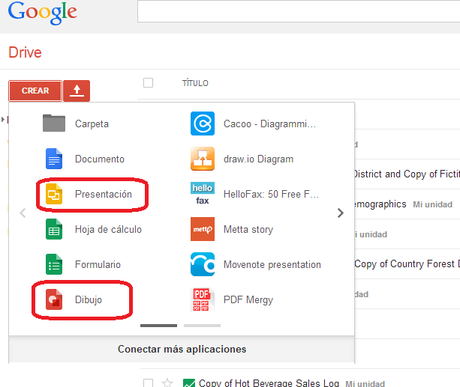The image size is (460, 387).
Task: Click the red Dibujo icon
Action: (x=54, y=299)
